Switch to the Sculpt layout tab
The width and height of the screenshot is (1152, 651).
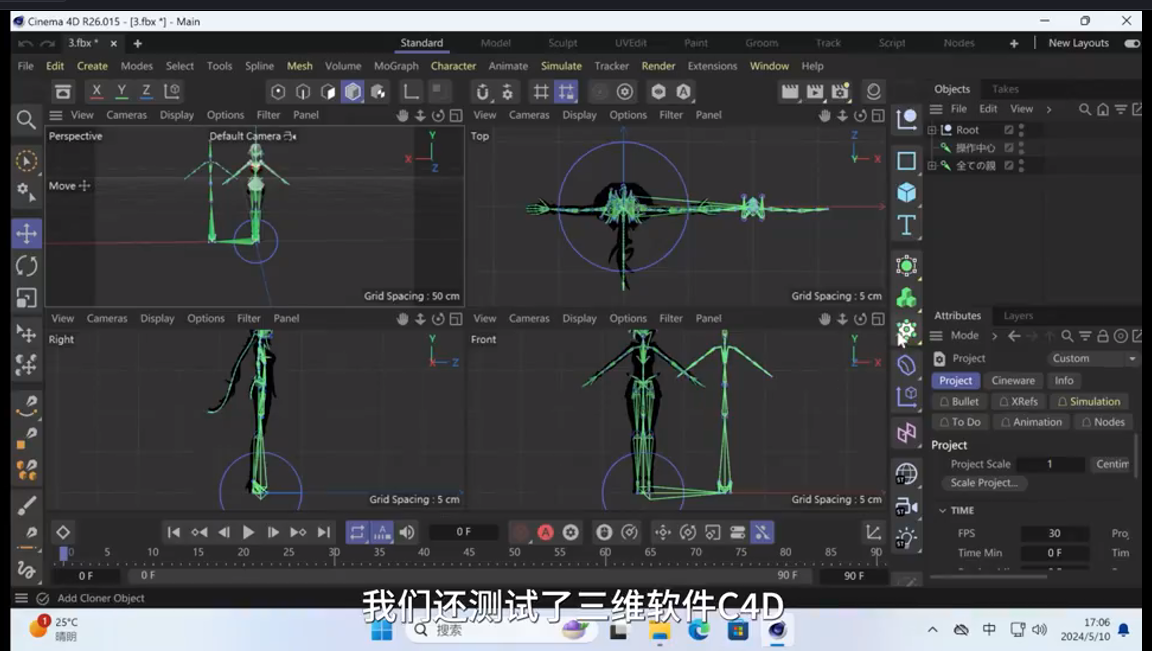point(562,43)
